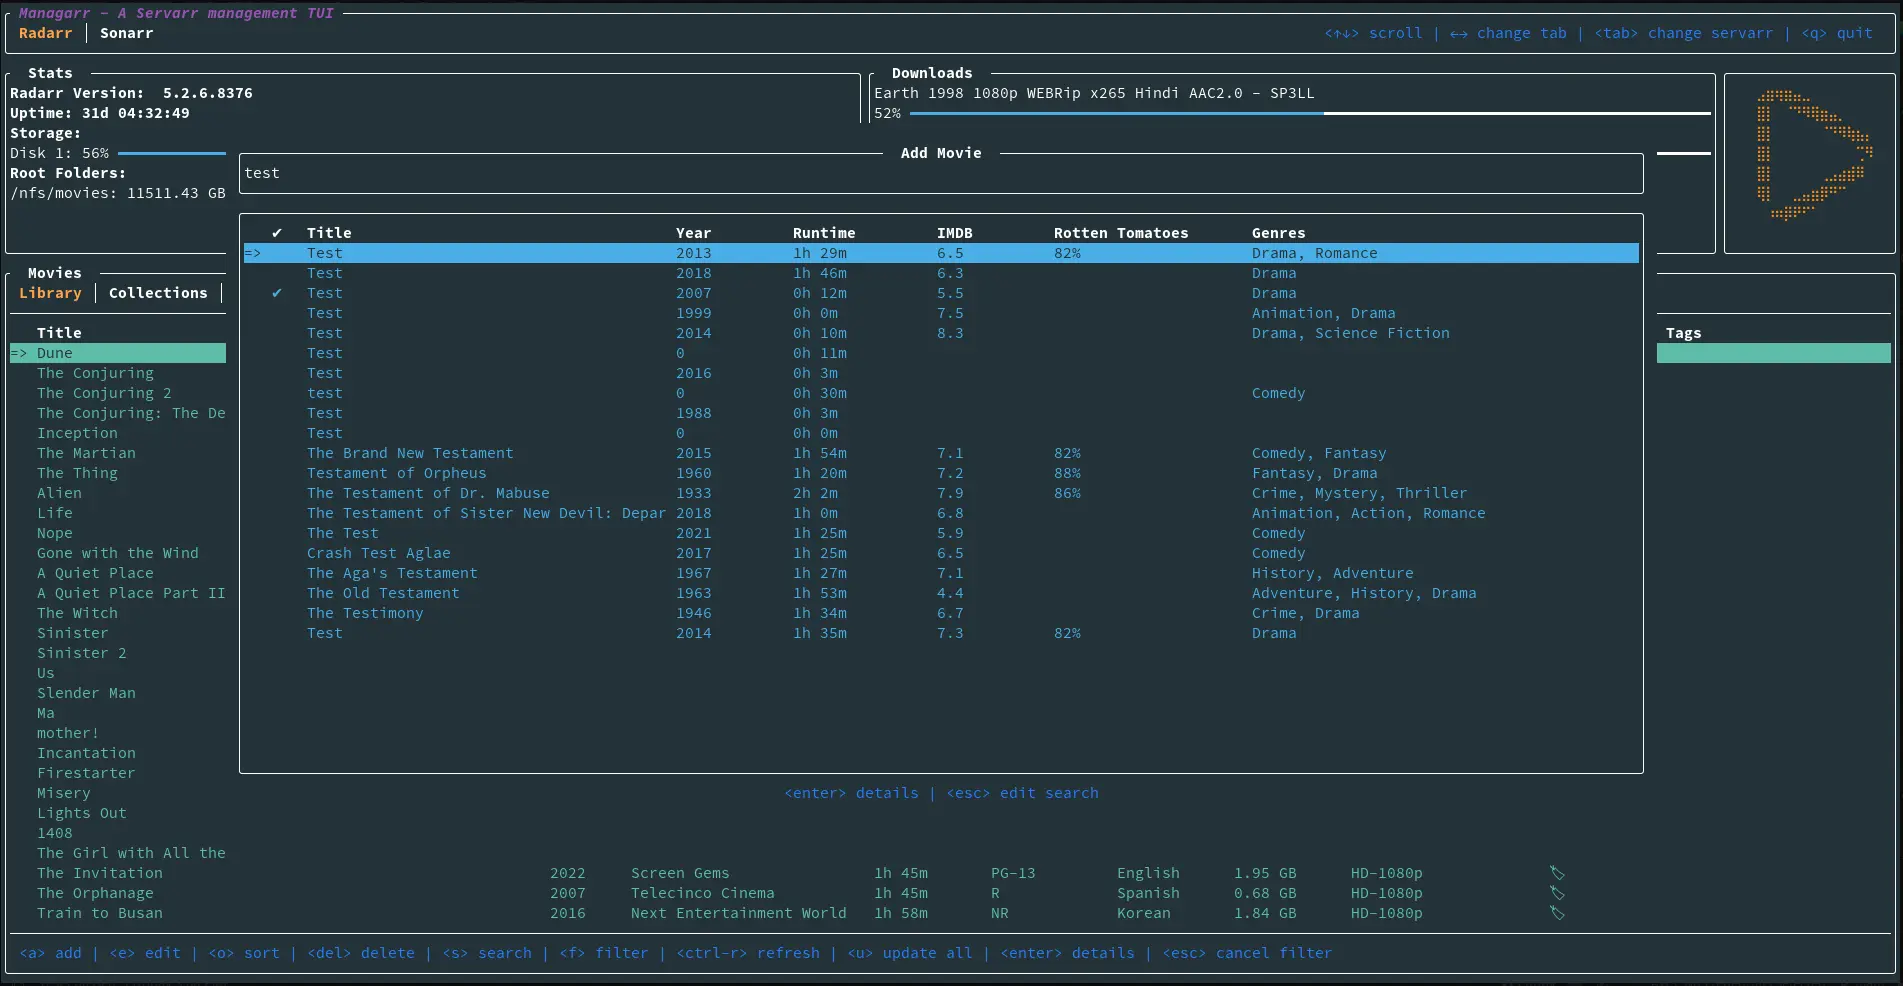
Task: Click the update all shortcut
Action: [x=909, y=953]
